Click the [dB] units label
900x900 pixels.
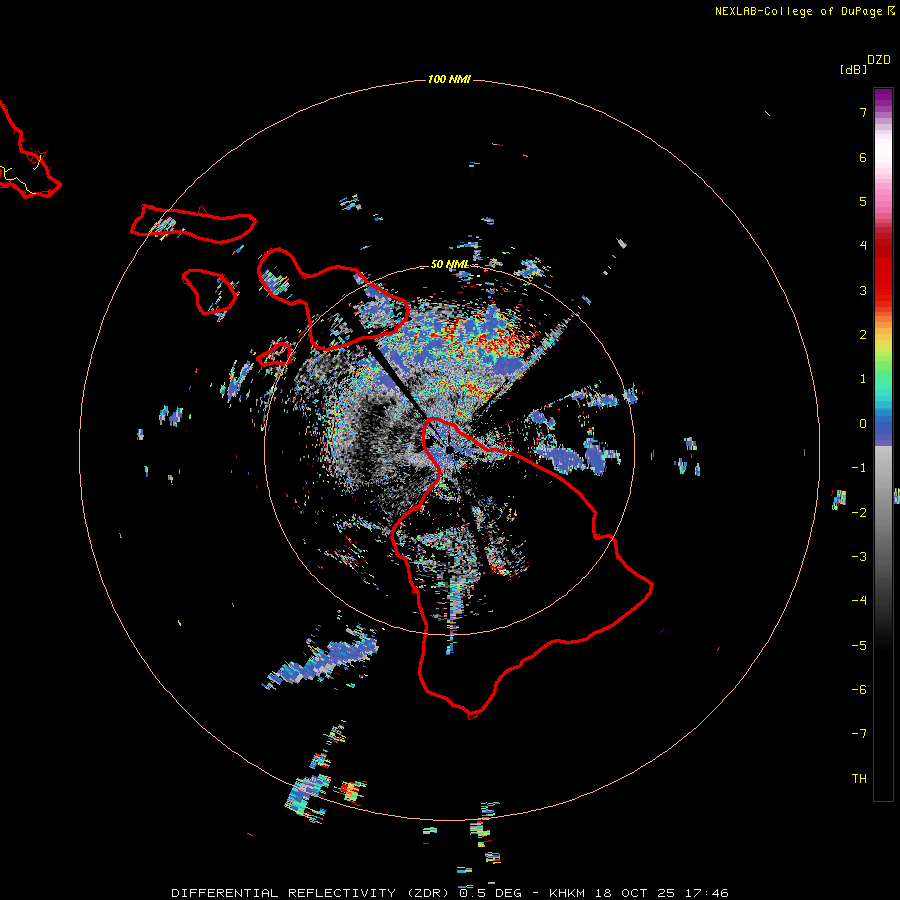coord(853,69)
